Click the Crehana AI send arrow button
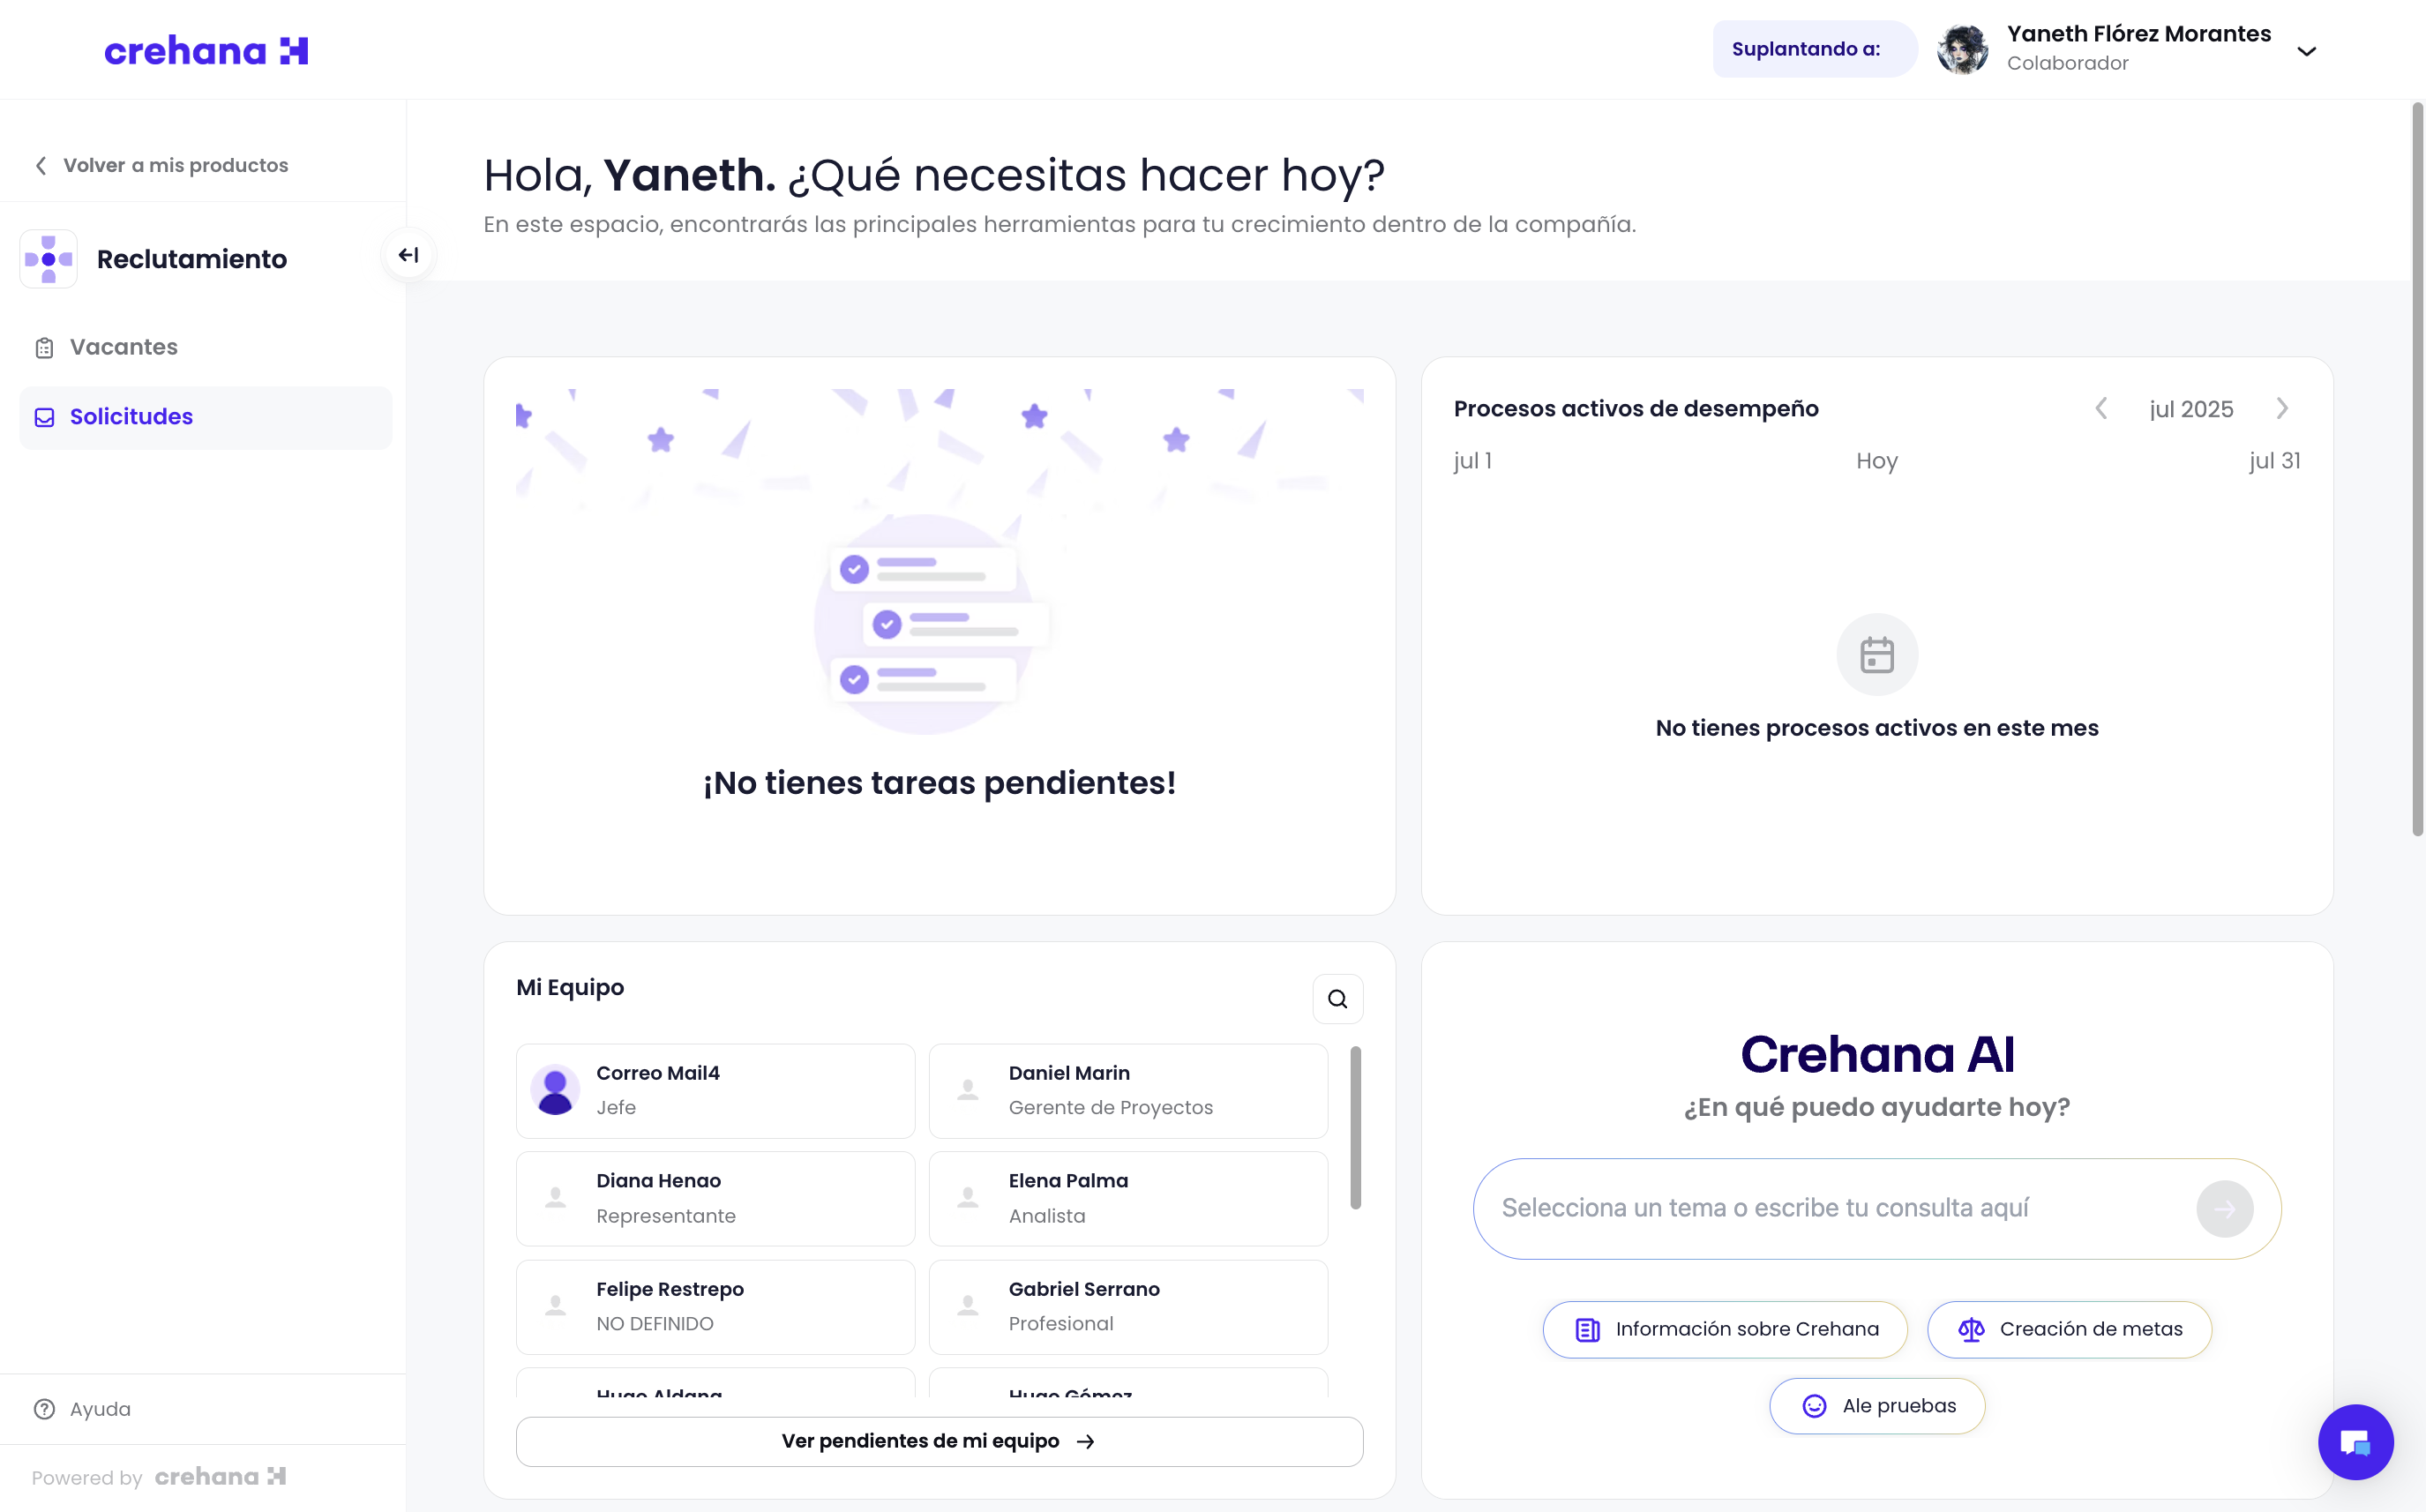The width and height of the screenshot is (2426, 1512). pos(2224,1209)
